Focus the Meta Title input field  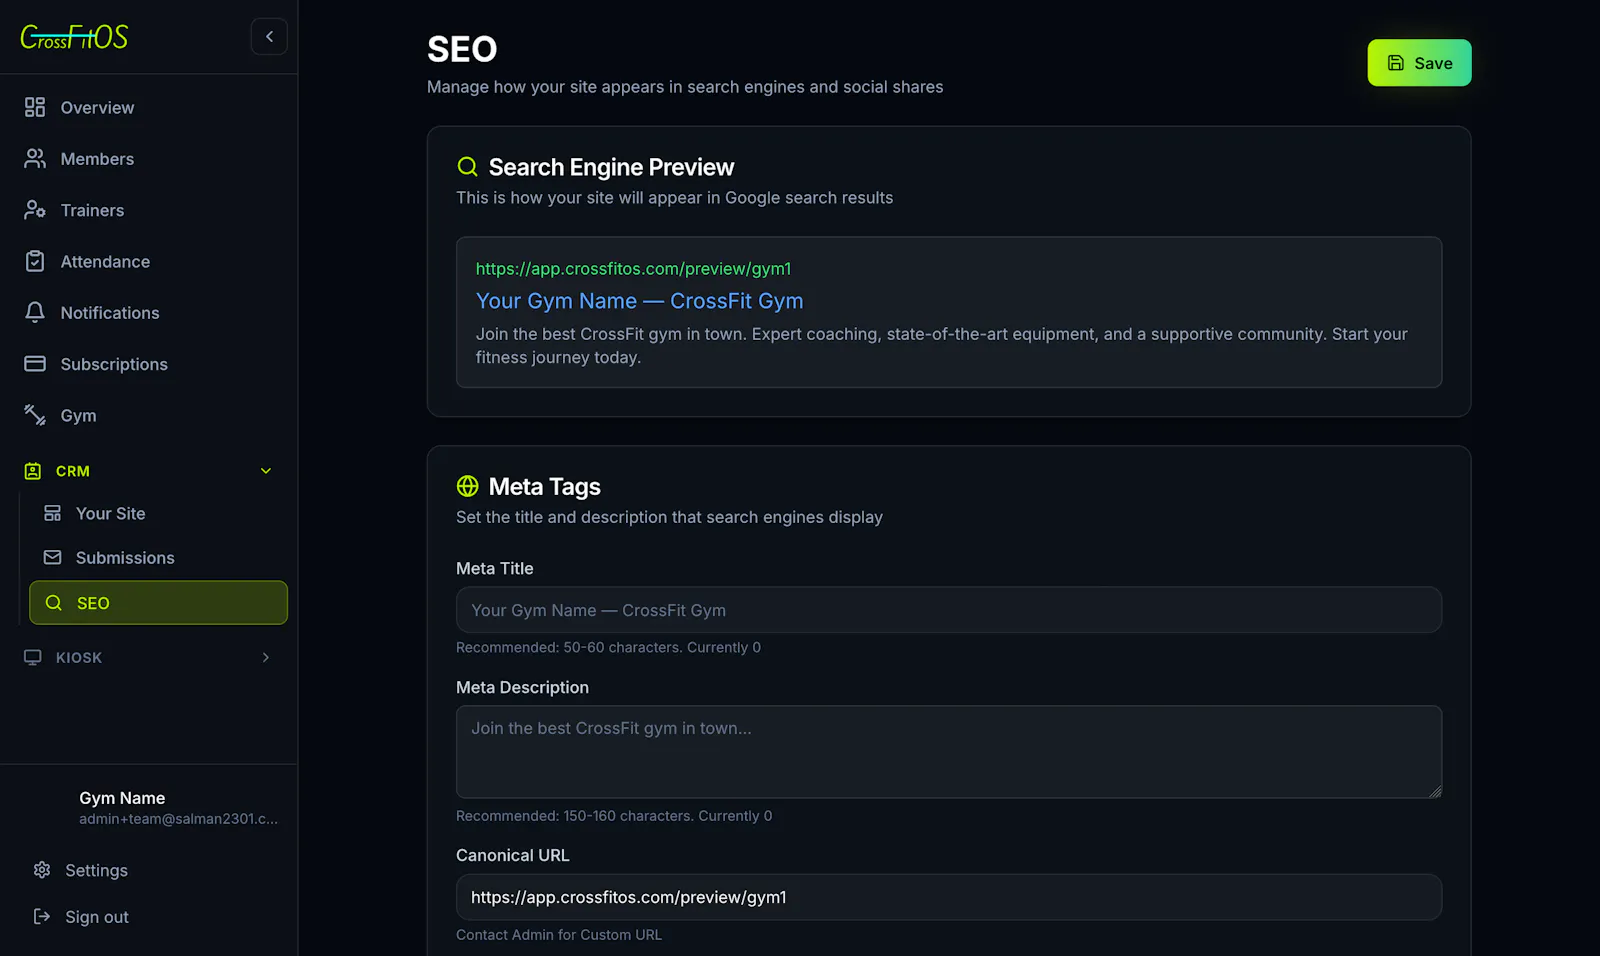coord(949,610)
